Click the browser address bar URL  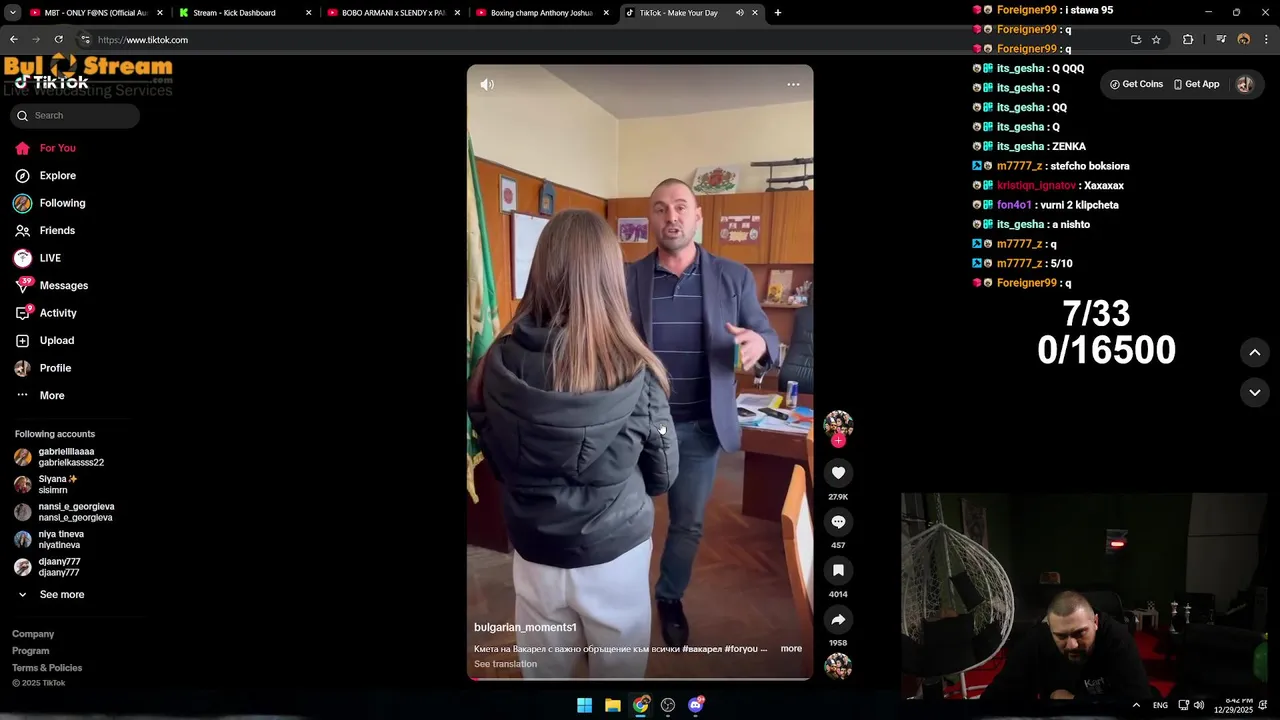click(x=143, y=40)
